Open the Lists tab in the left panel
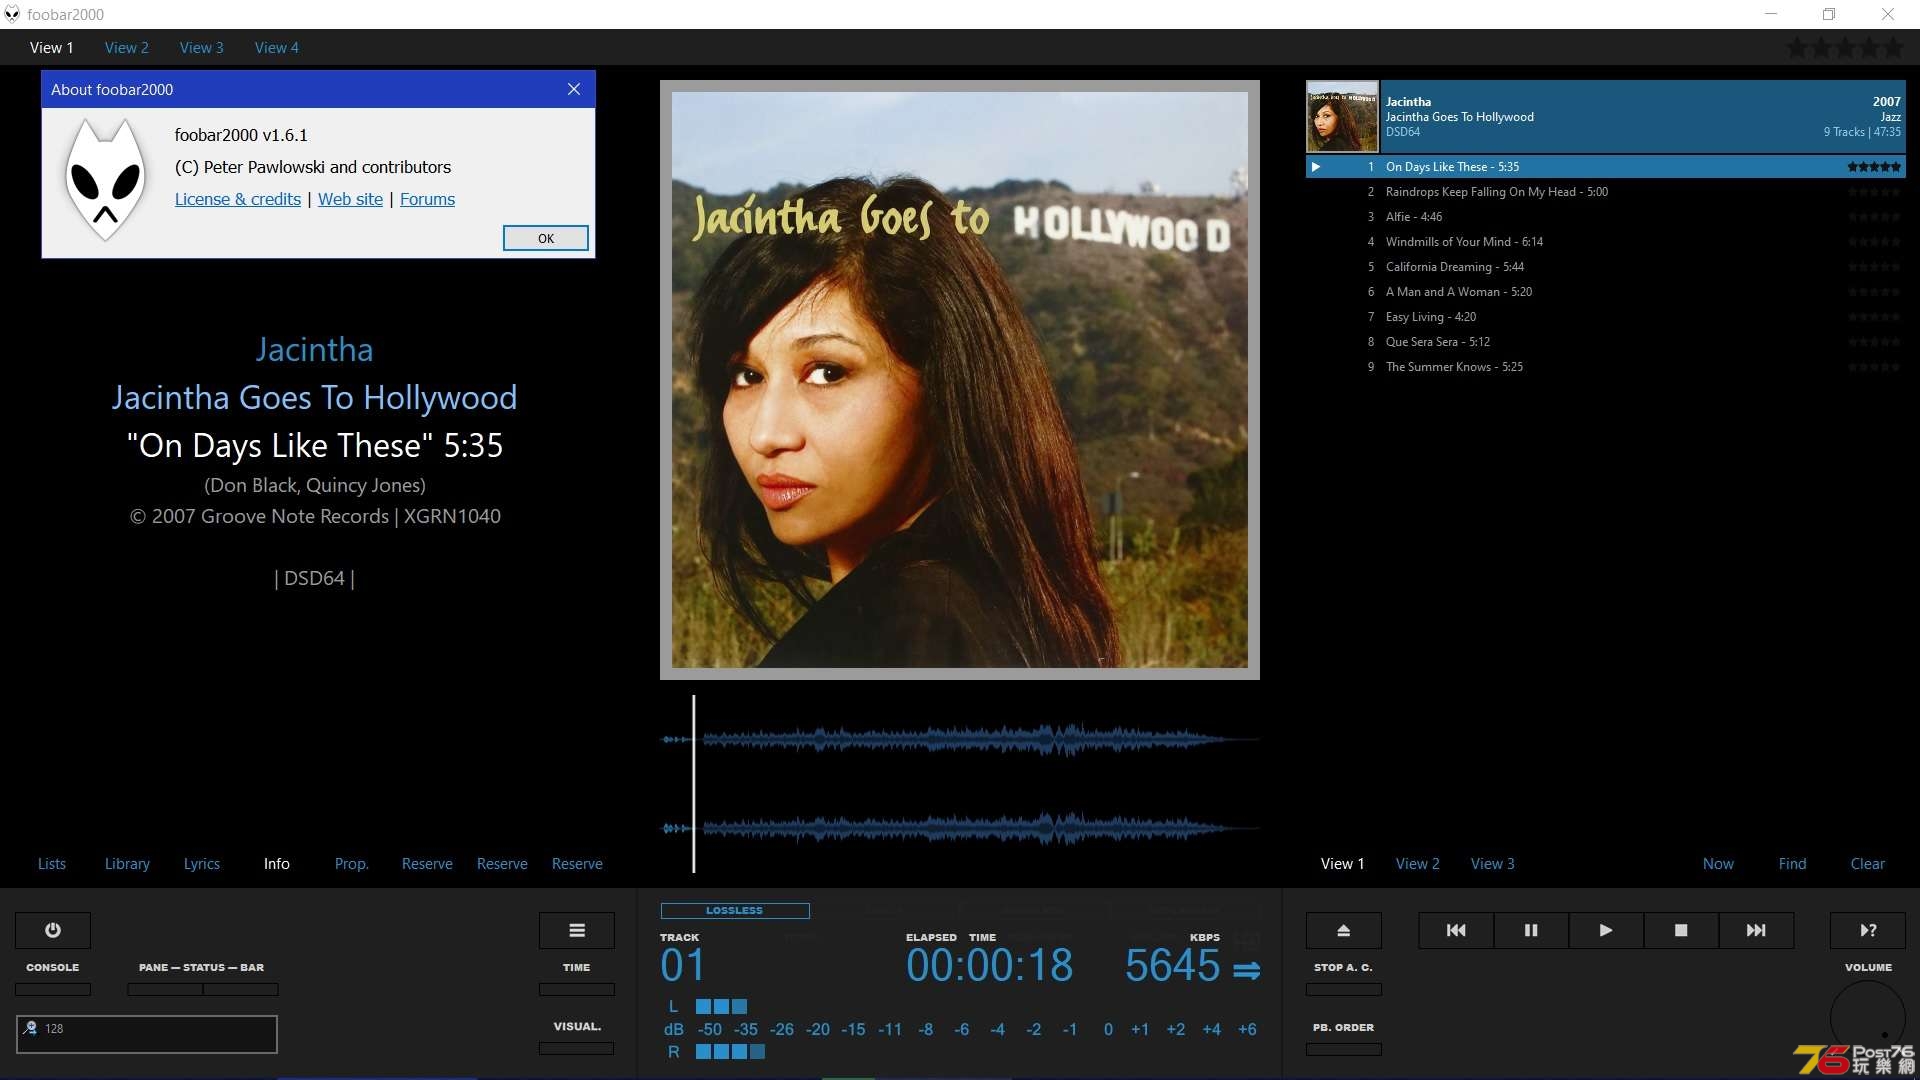 52,863
